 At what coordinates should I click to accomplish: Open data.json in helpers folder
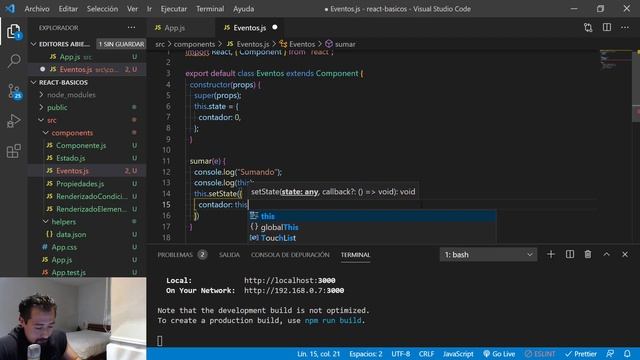(x=71, y=234)
